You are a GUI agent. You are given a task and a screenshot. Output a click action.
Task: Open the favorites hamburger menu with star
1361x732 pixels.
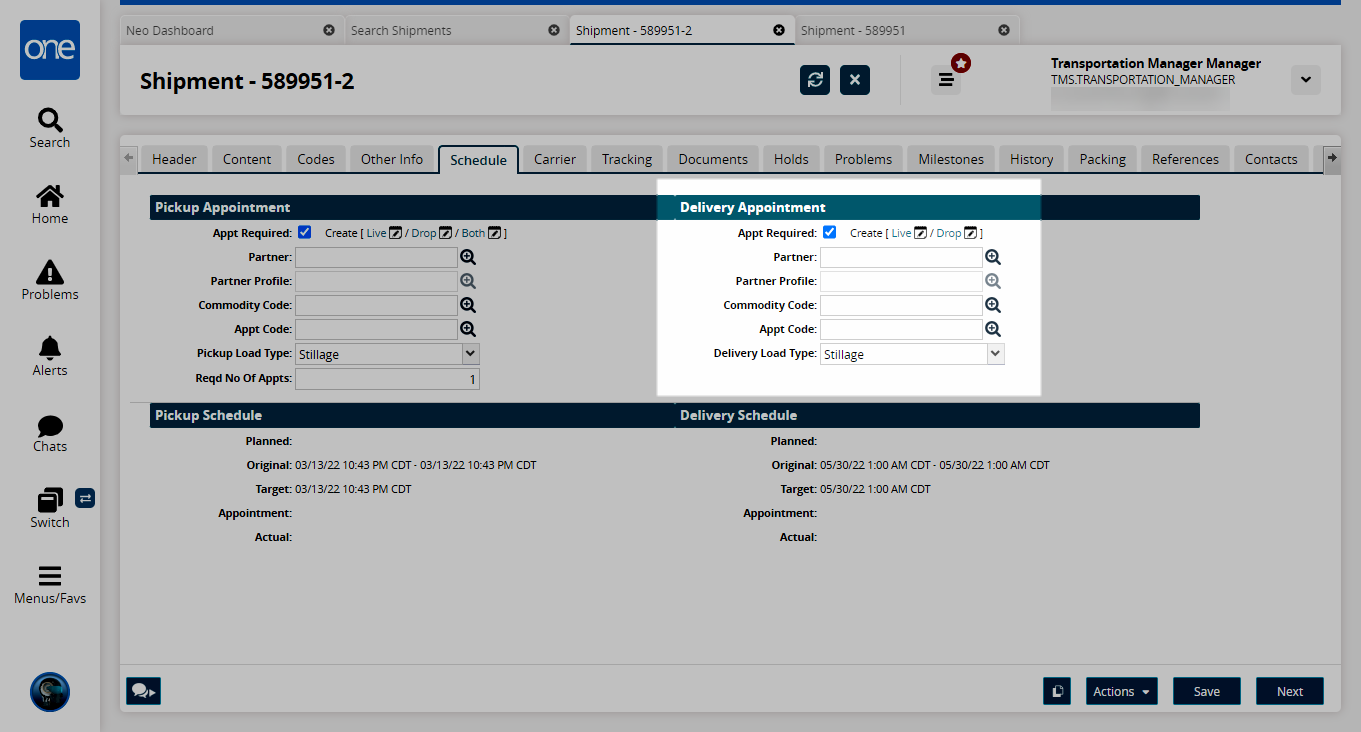tap(946, 79)
